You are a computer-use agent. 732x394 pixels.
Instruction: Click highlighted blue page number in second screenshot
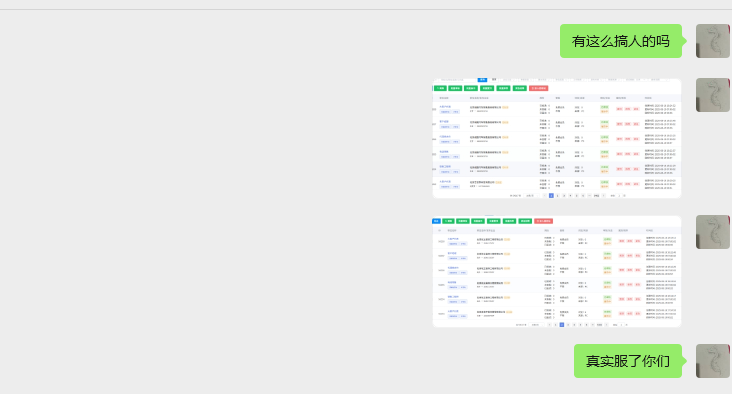point(562,324)
